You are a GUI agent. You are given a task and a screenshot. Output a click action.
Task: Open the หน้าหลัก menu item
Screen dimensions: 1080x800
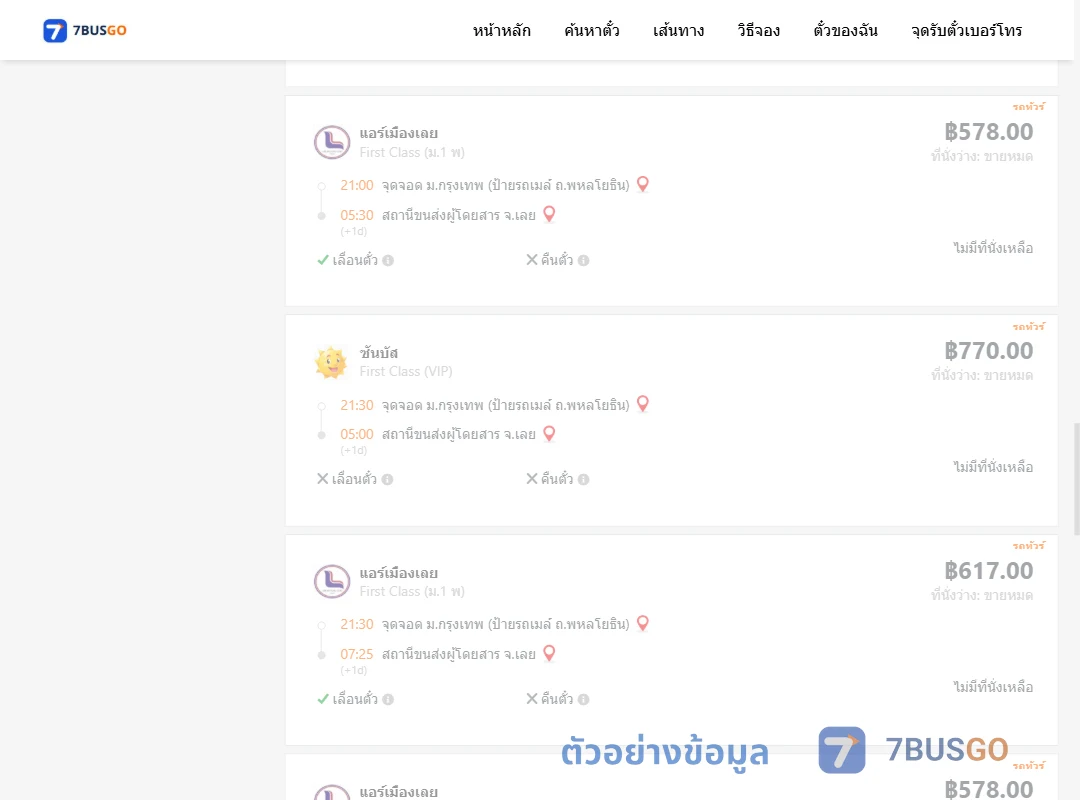pos(501,30)
